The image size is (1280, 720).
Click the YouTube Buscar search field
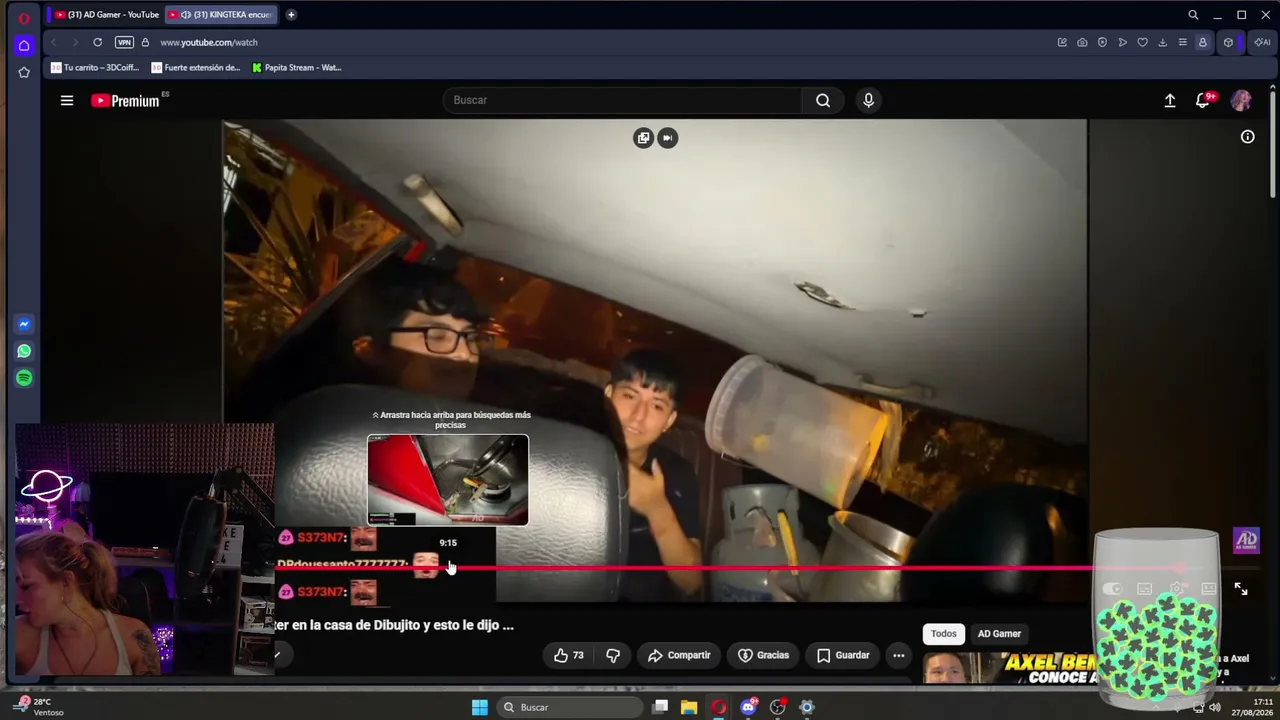click(622, 100)
